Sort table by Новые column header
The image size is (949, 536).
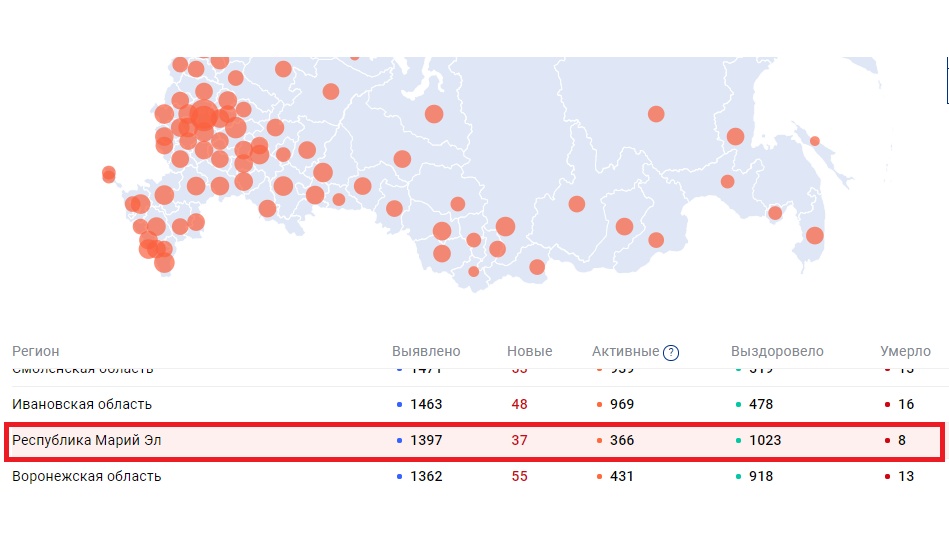(529, 351)
